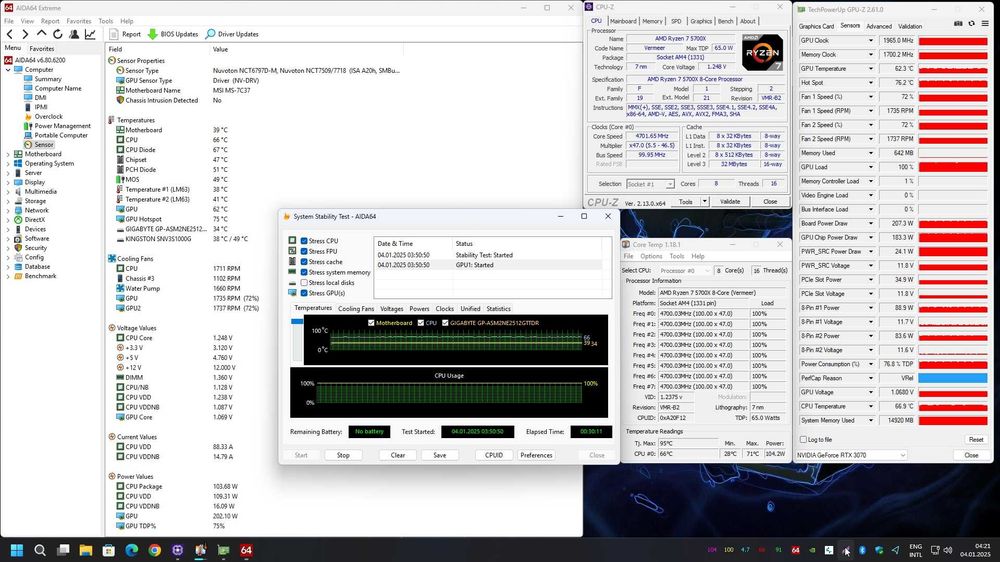The image size is (1000, 562).
Task: Stop the system stability test
Action: [343, 455]
